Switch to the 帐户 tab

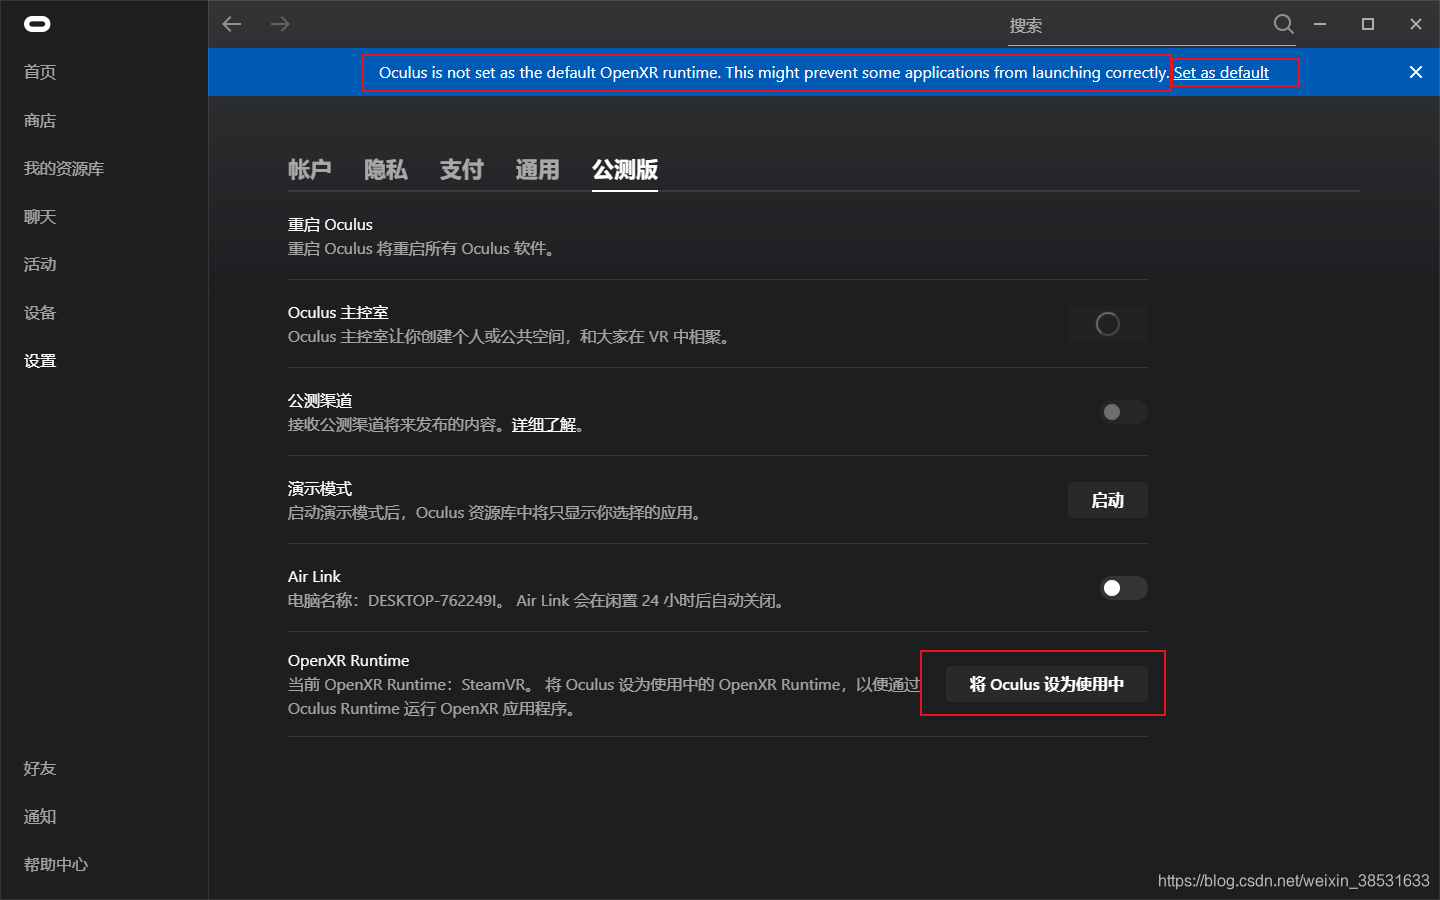pos(310,169)
